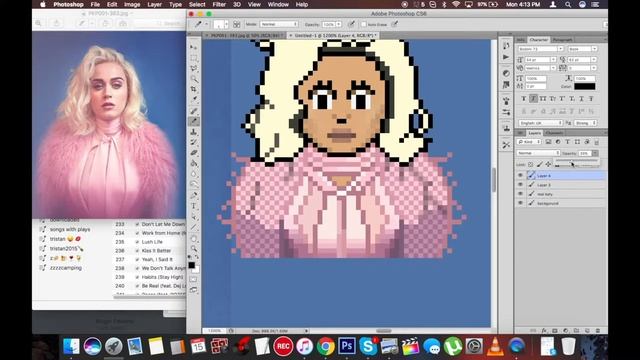The image size is (640, 360).
Task: Select the Type tool
Action: (x=193, y=206)
